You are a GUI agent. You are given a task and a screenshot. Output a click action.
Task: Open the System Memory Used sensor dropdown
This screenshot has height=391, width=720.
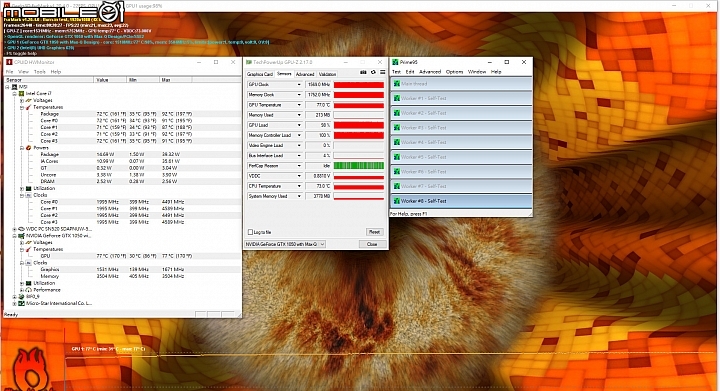pyautogui.click(x=298, y=196)
